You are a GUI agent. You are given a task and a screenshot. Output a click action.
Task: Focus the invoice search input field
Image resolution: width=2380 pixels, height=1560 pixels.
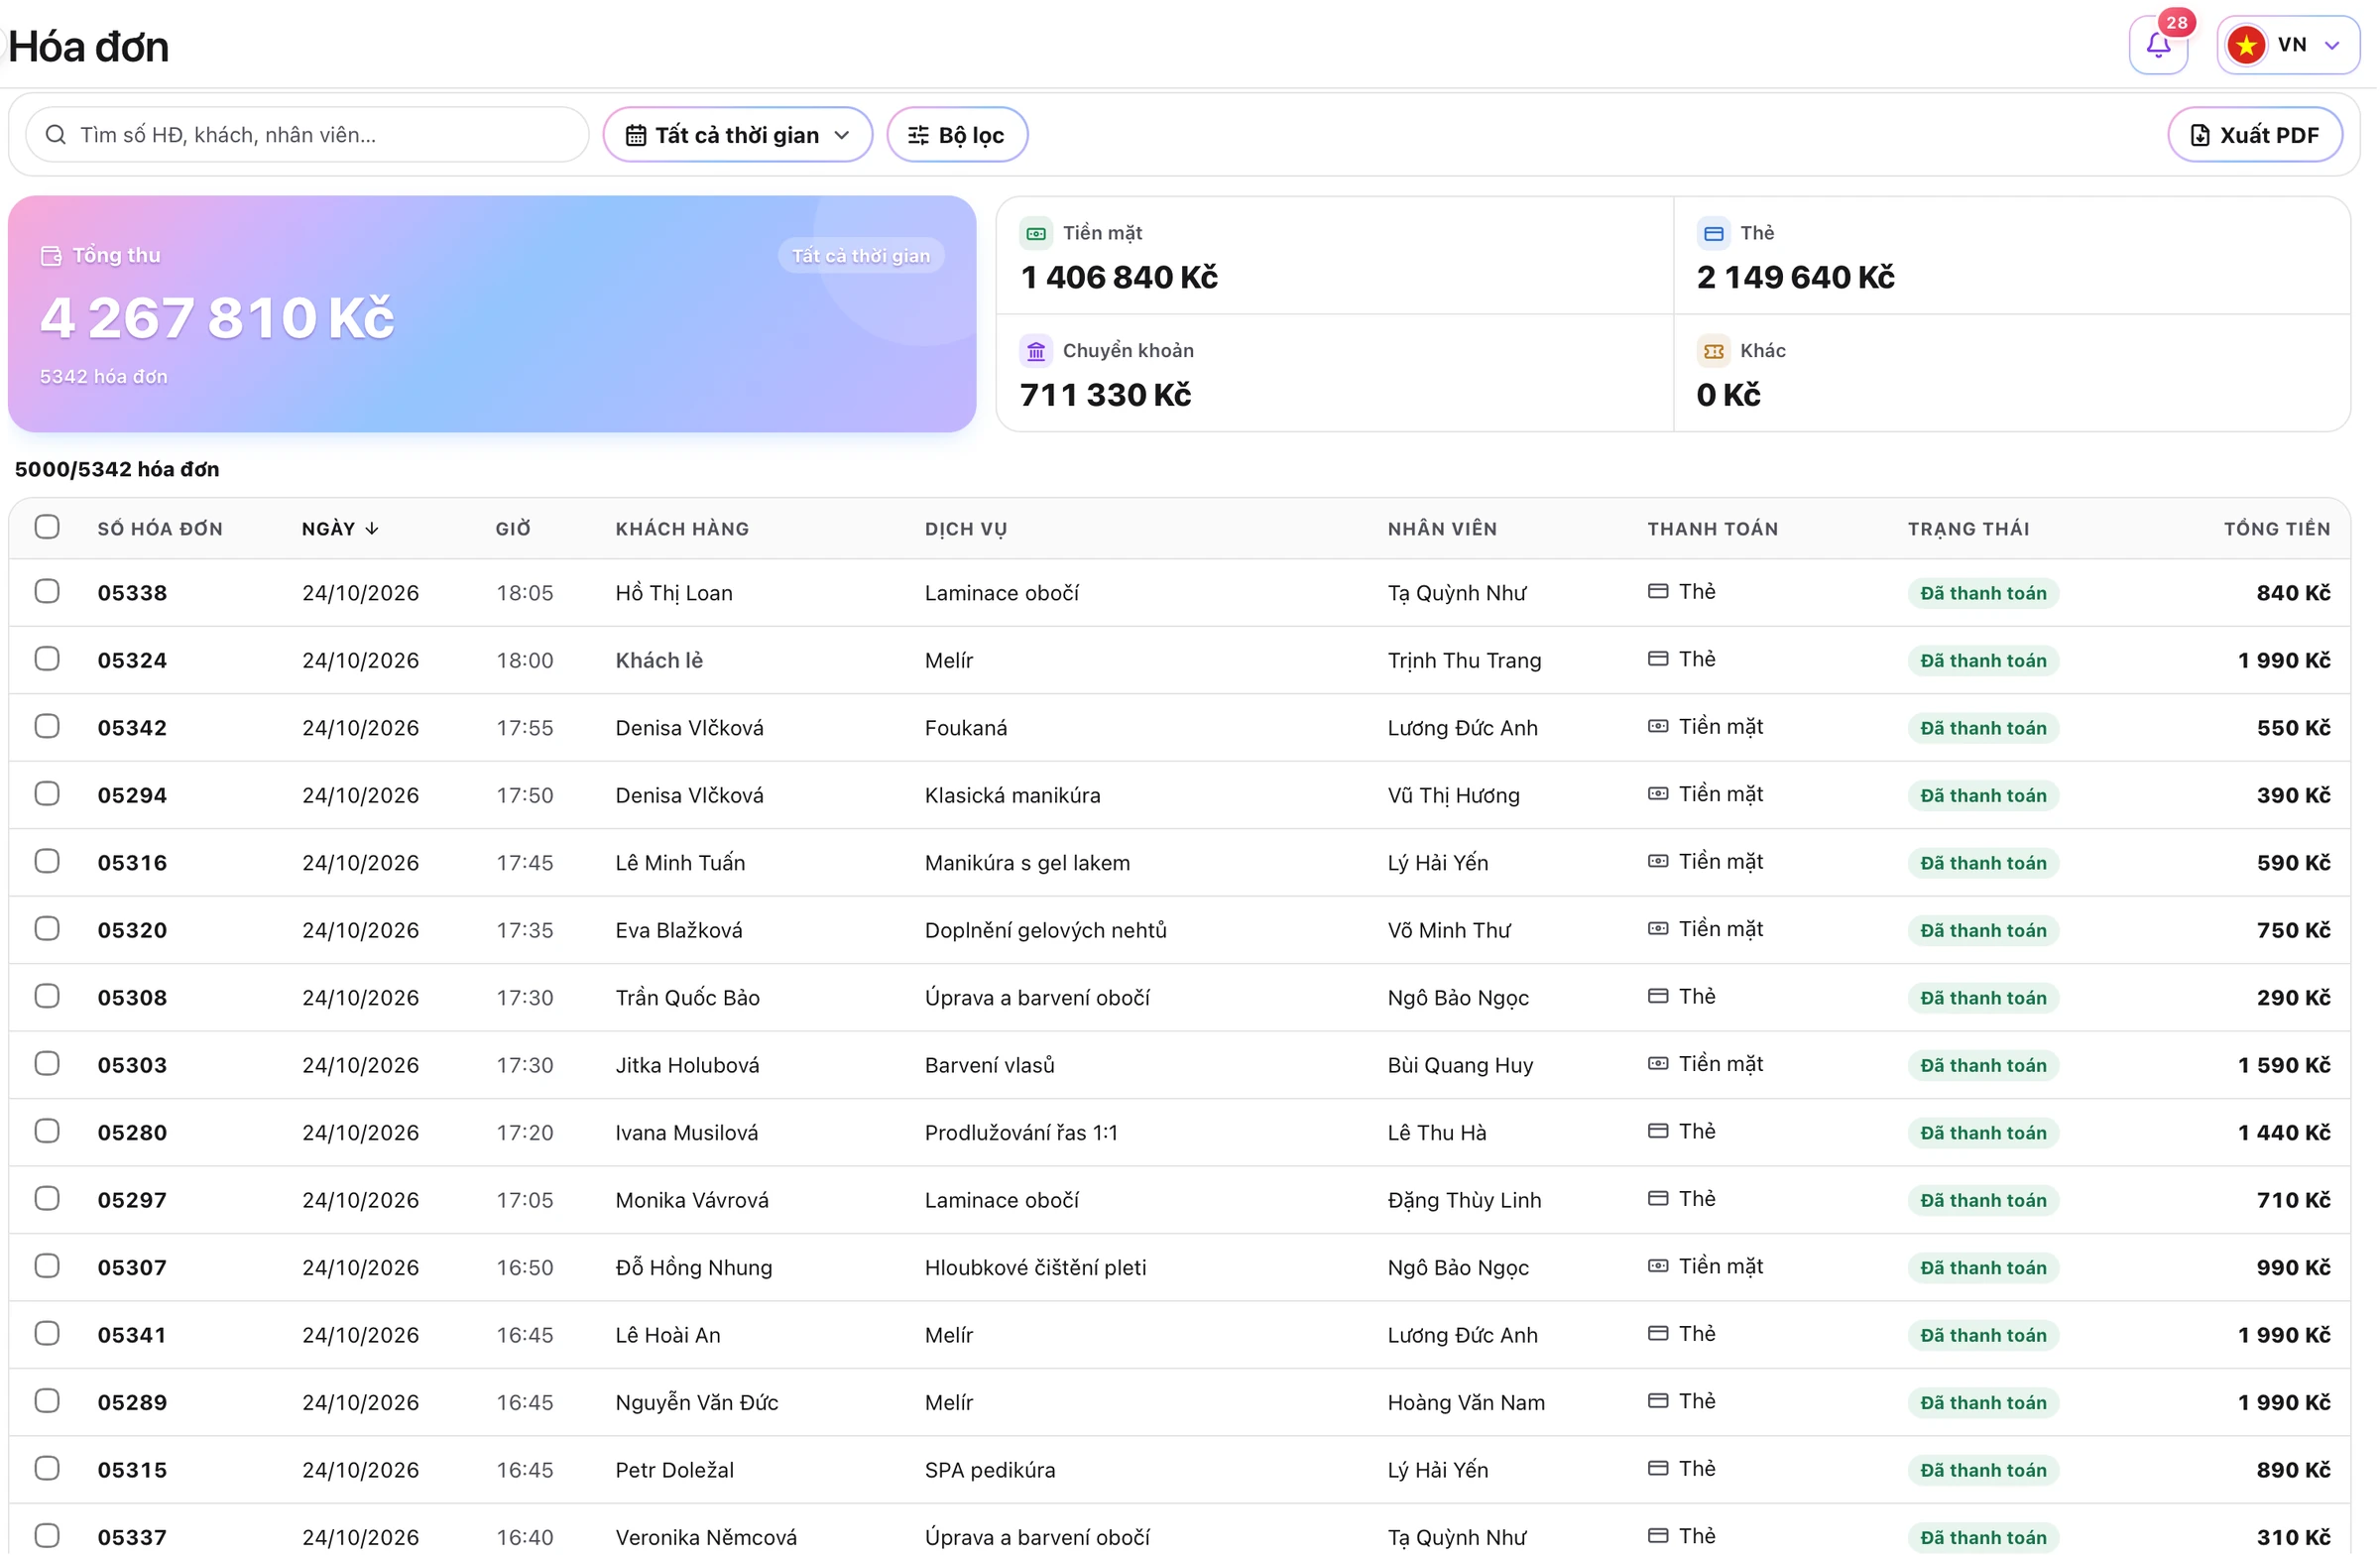pos(308,135)
